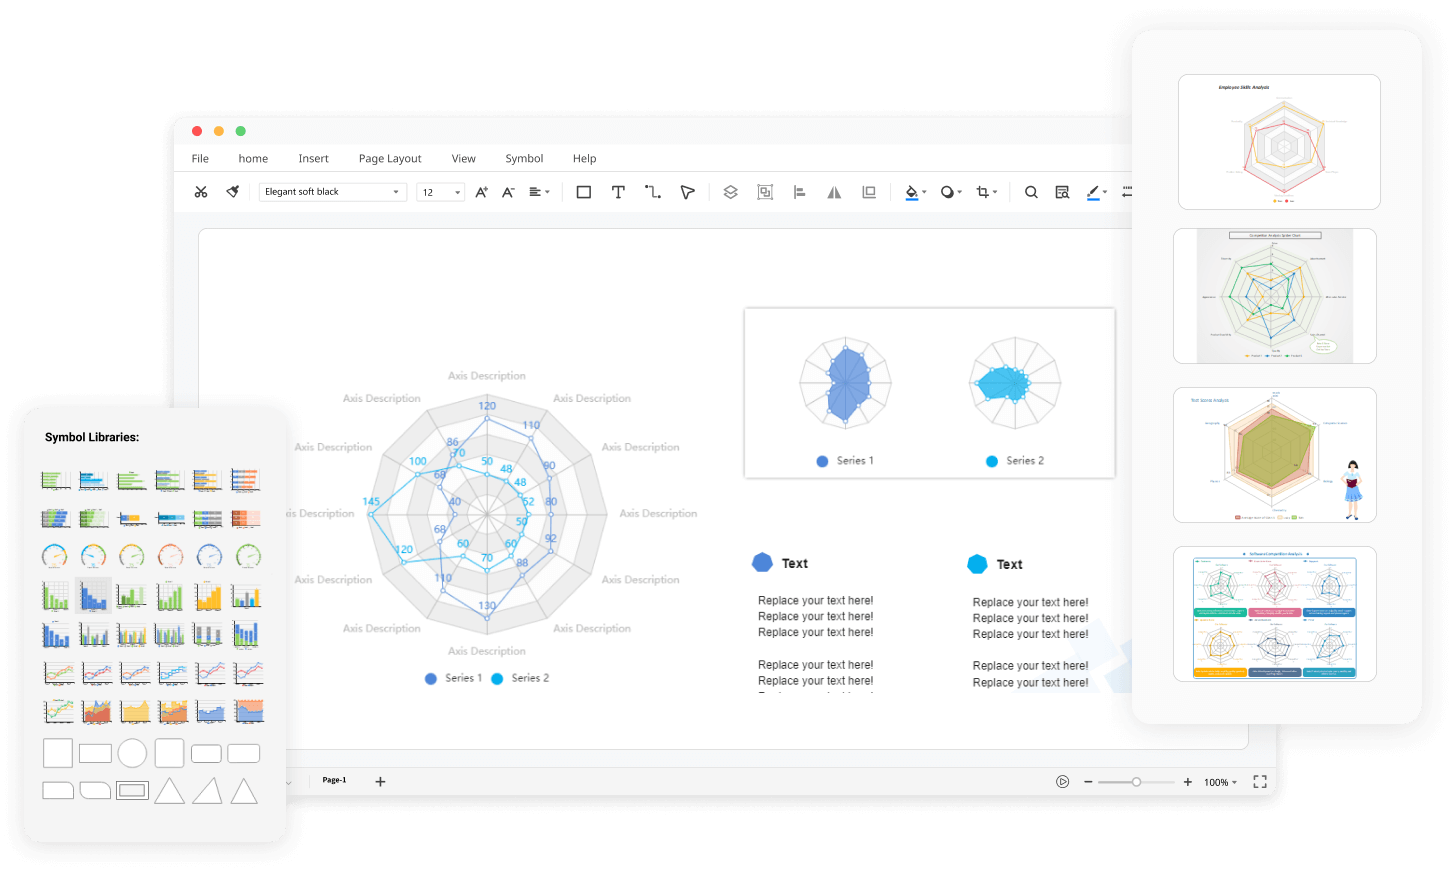
Task: Click the paint bucket Fill icon
Action: 911,191
